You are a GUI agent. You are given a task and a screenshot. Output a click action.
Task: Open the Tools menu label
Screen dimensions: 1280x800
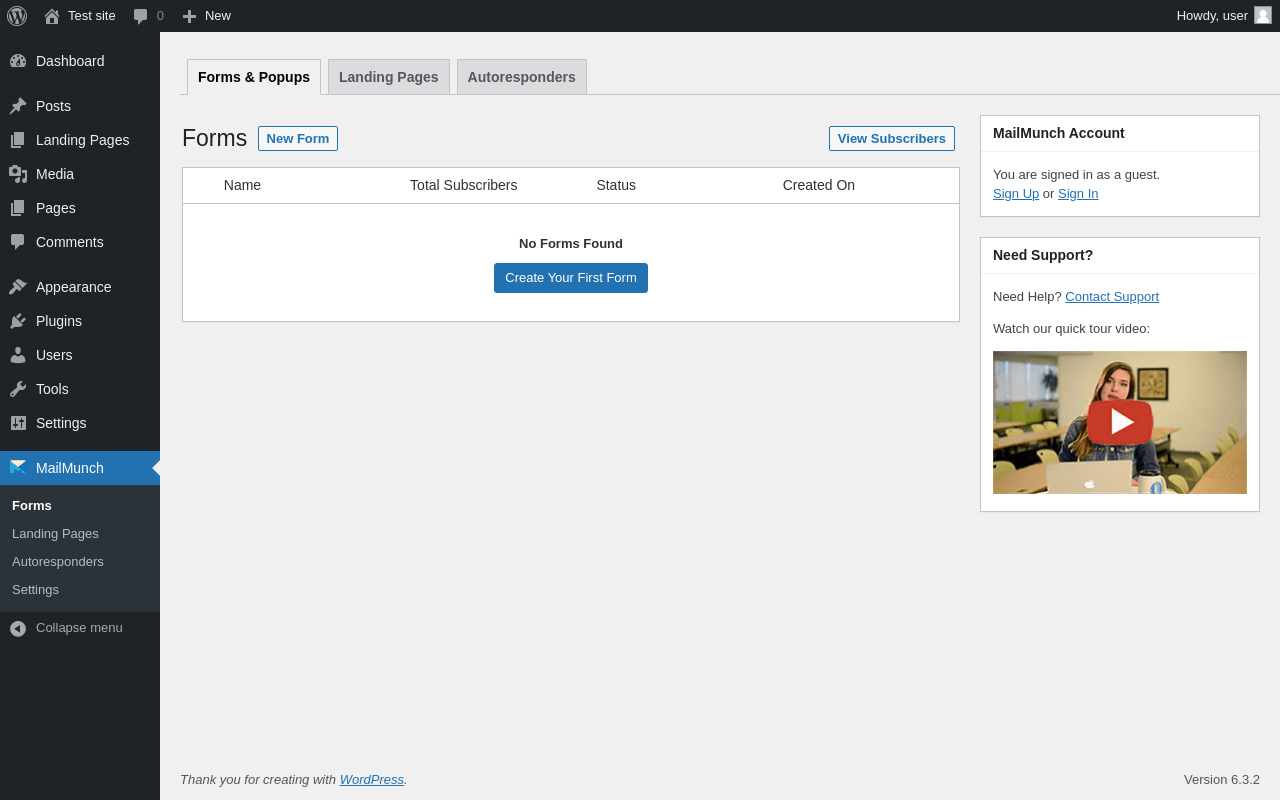[52, 389]
